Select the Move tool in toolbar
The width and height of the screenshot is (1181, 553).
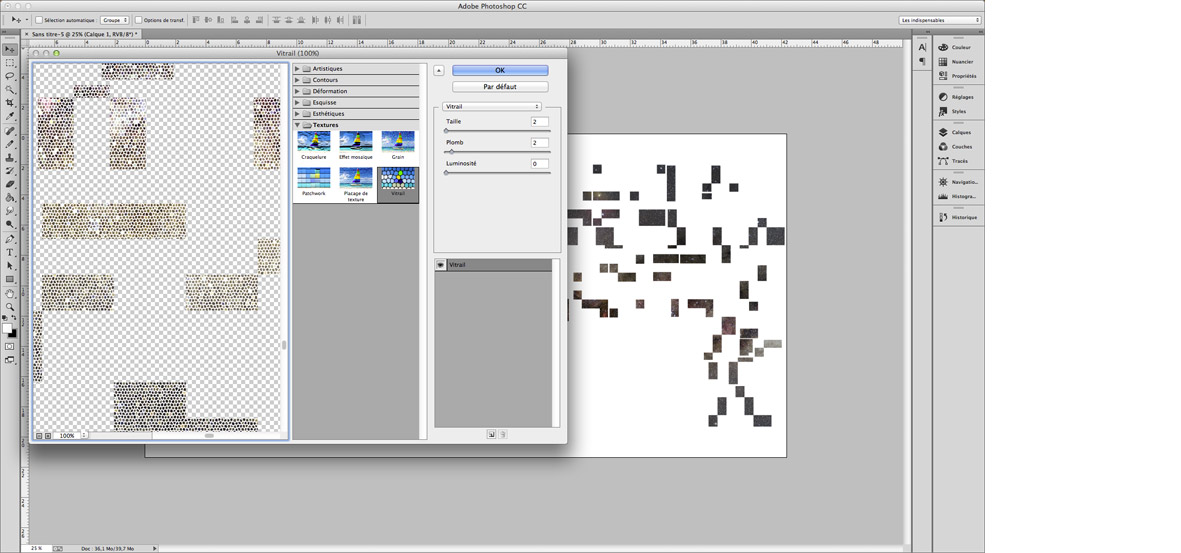click(x=10, y=49)
